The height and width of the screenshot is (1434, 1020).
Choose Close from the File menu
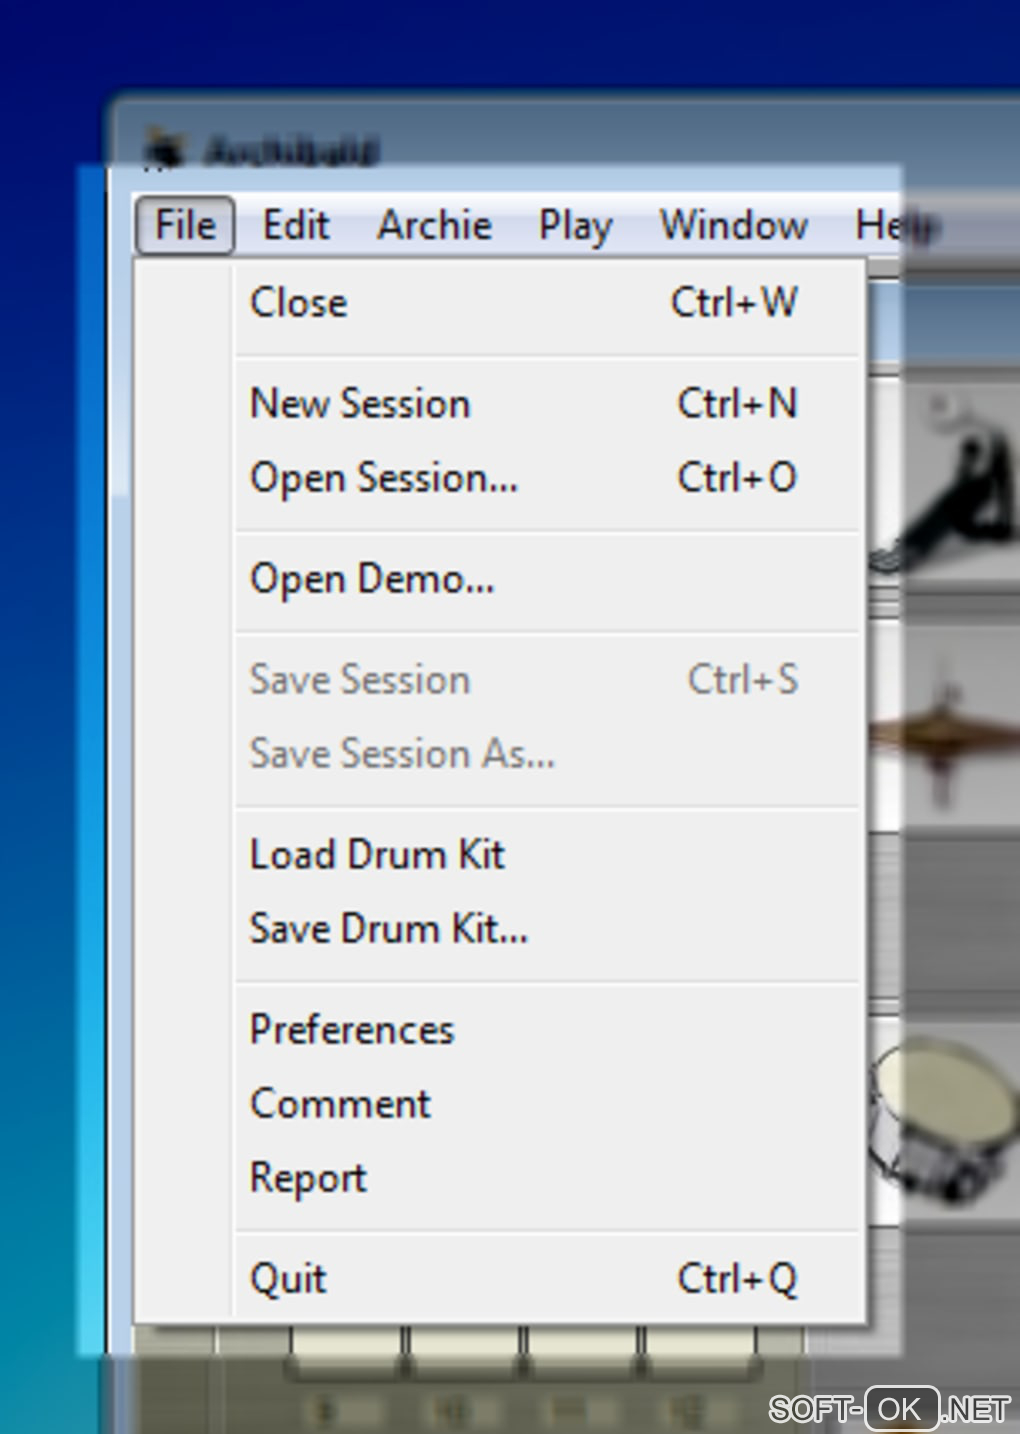click(299, 303)
